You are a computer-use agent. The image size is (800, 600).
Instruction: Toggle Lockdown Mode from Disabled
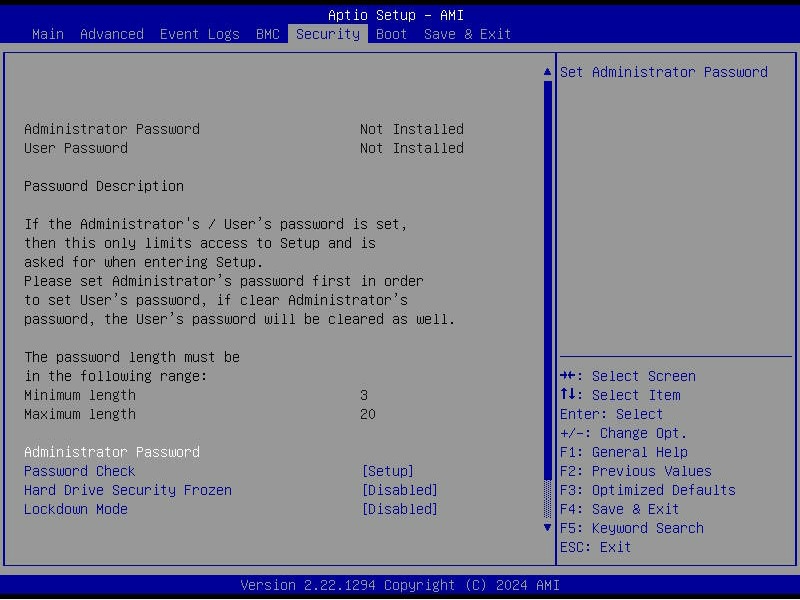400,509
